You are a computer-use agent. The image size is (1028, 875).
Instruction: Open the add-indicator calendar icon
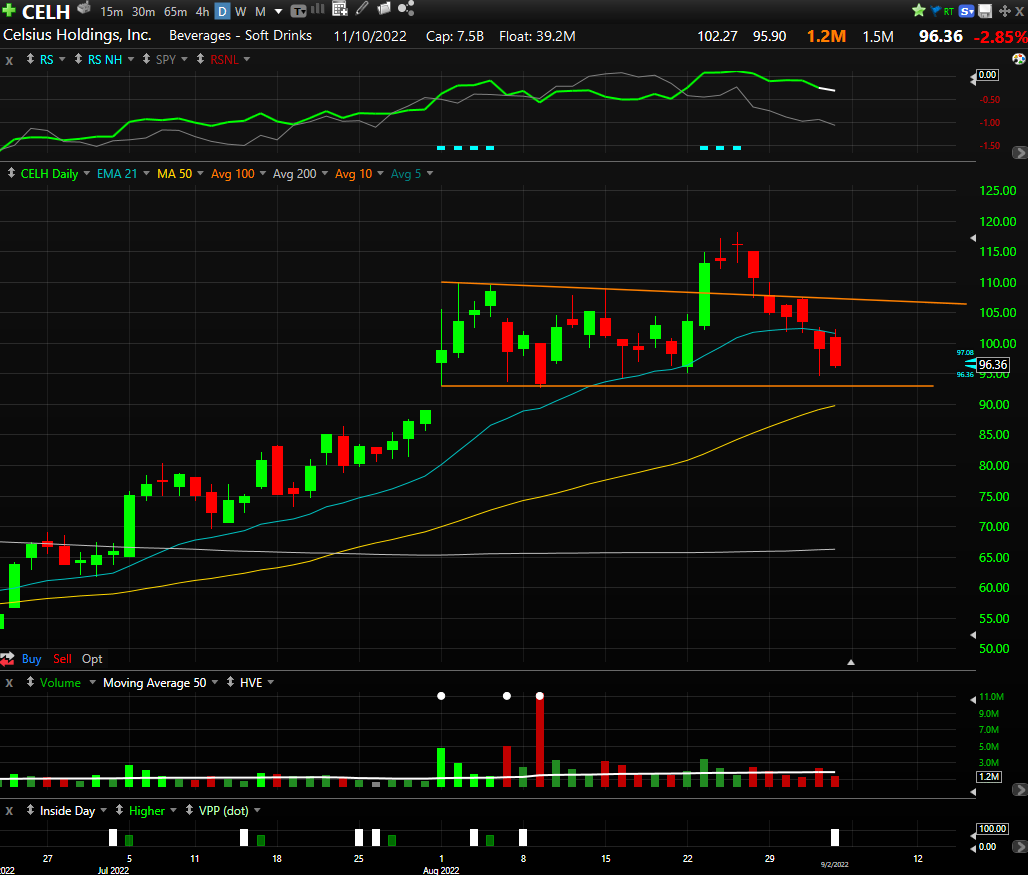click(340, 9)
